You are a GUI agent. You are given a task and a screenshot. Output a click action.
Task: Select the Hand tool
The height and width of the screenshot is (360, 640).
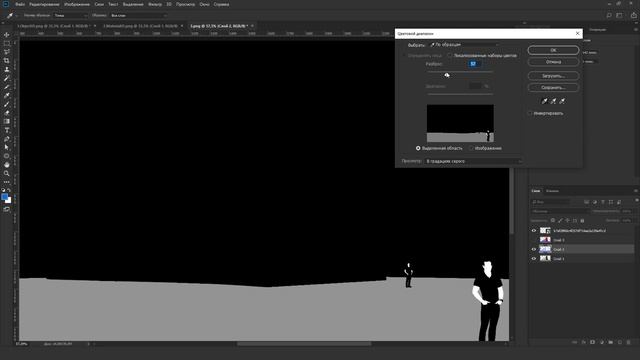tap(7, 164)
